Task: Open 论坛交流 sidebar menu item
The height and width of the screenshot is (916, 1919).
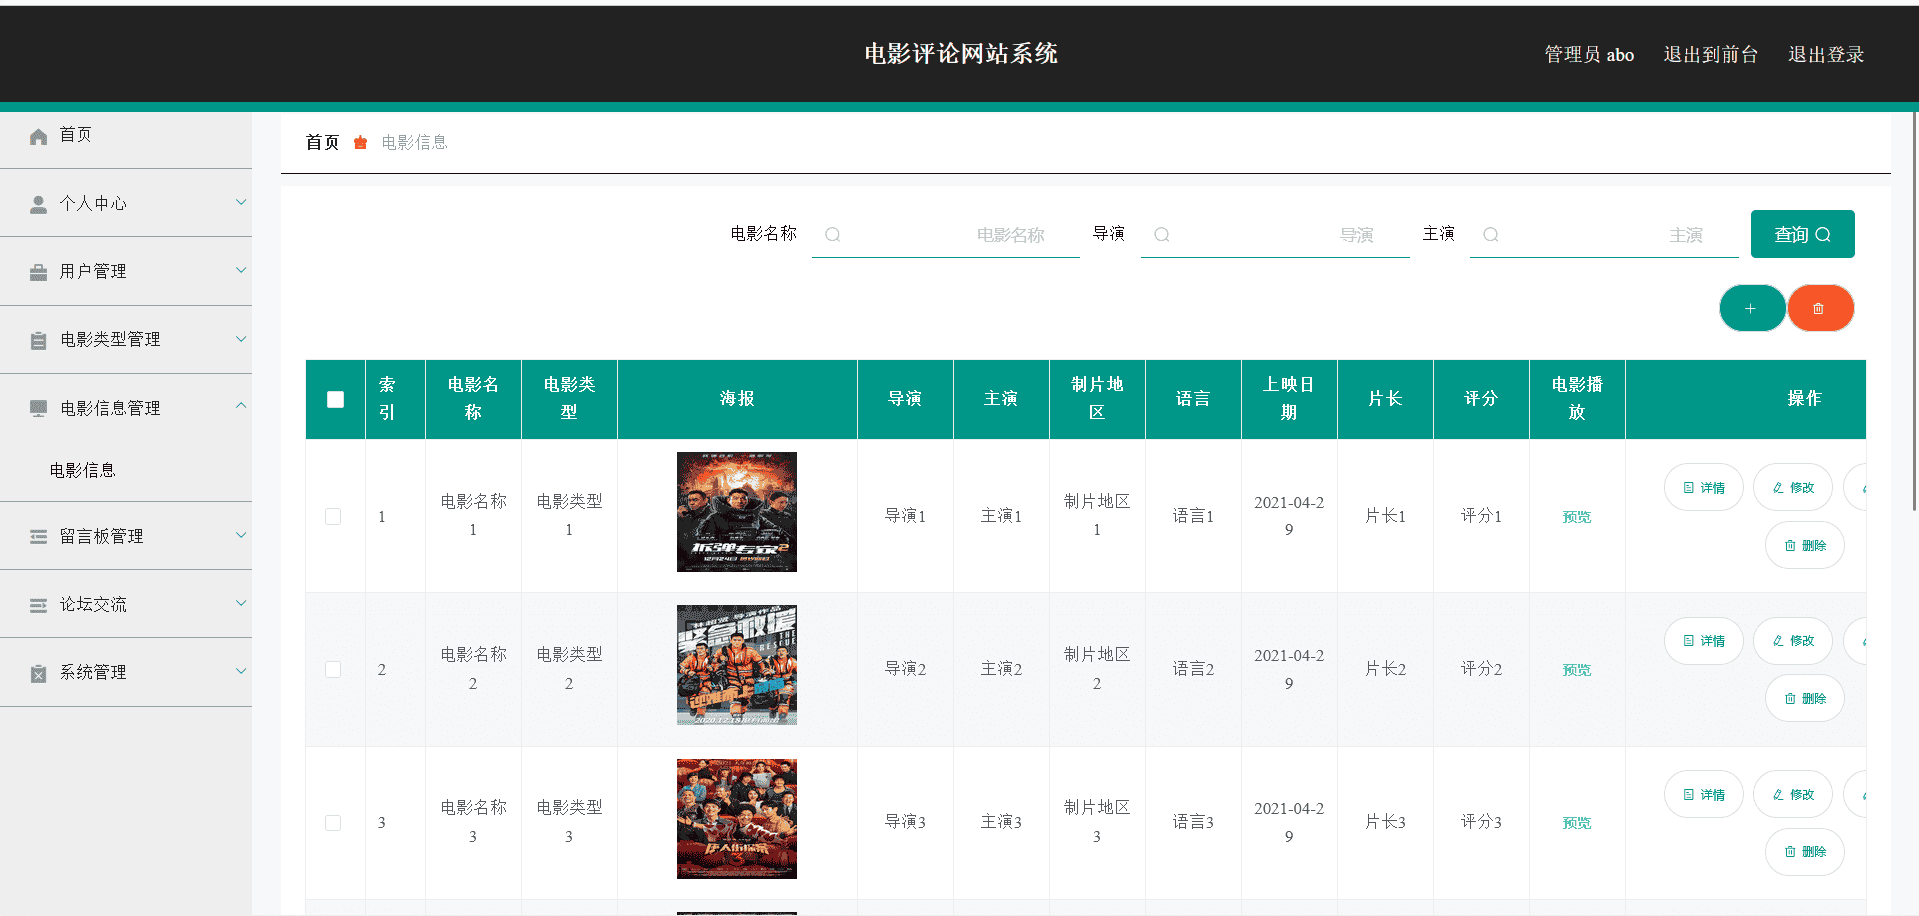Action: pos(126,604)
